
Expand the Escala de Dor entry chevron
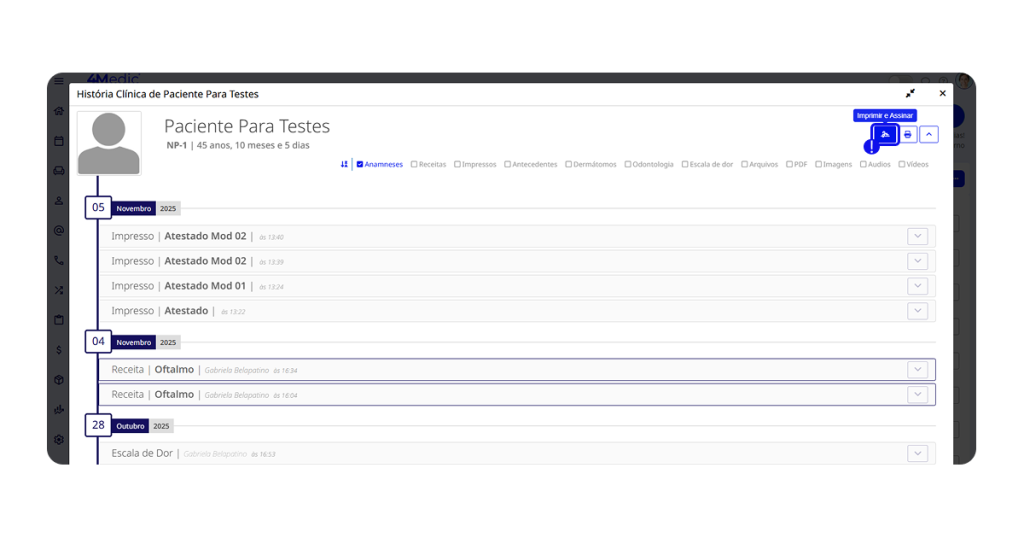coord(917,453)
